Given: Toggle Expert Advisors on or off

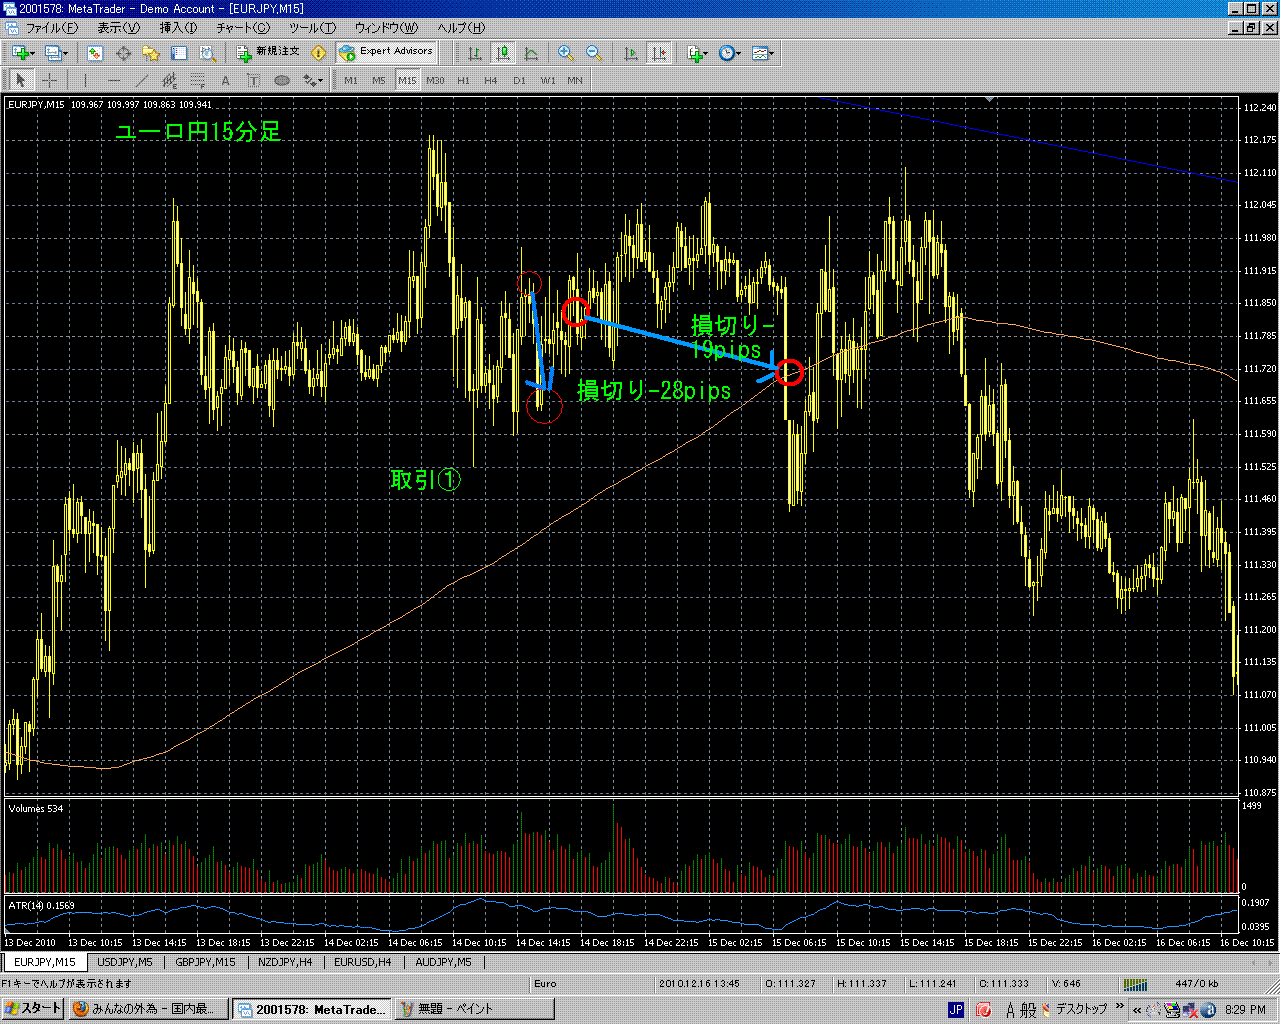Looking at the screenshot, I should point(386,52).
